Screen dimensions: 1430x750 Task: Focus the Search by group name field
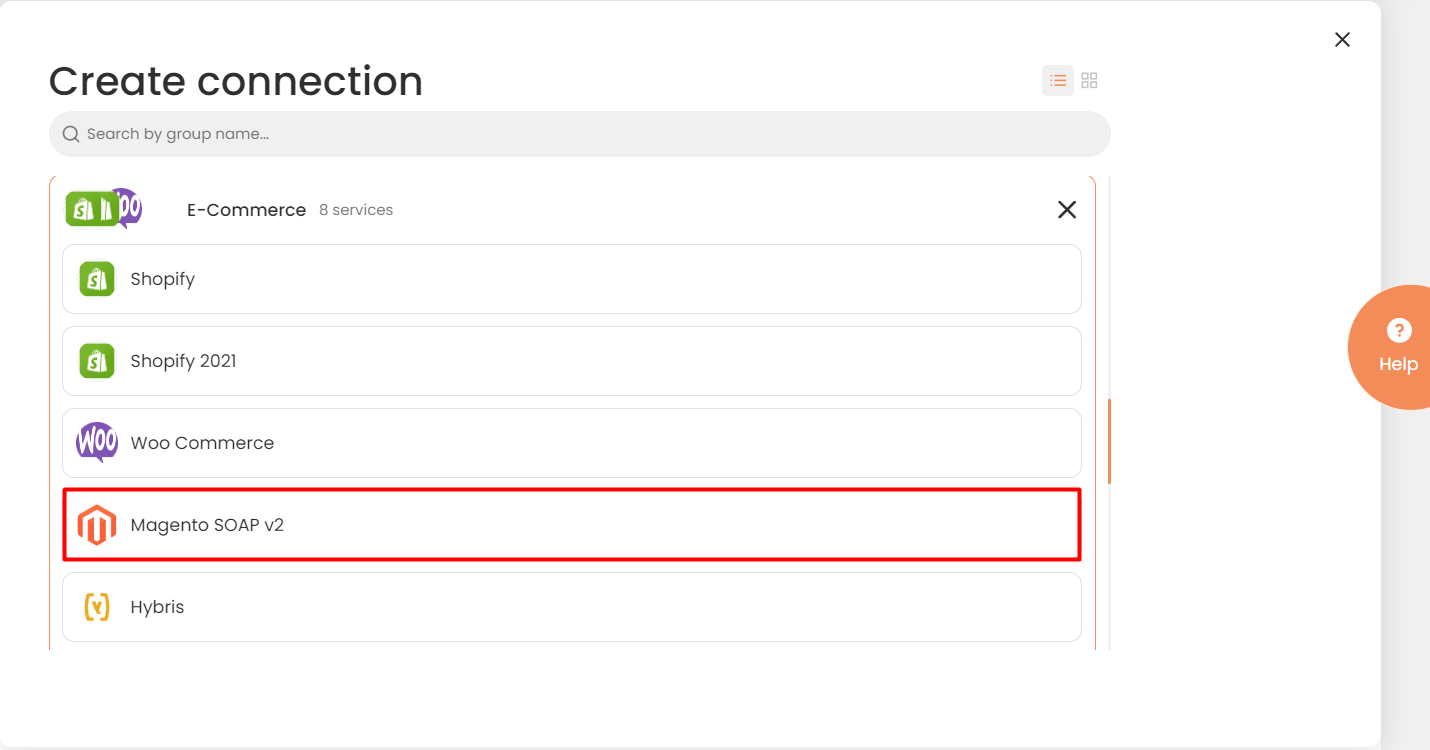(580, 134)
